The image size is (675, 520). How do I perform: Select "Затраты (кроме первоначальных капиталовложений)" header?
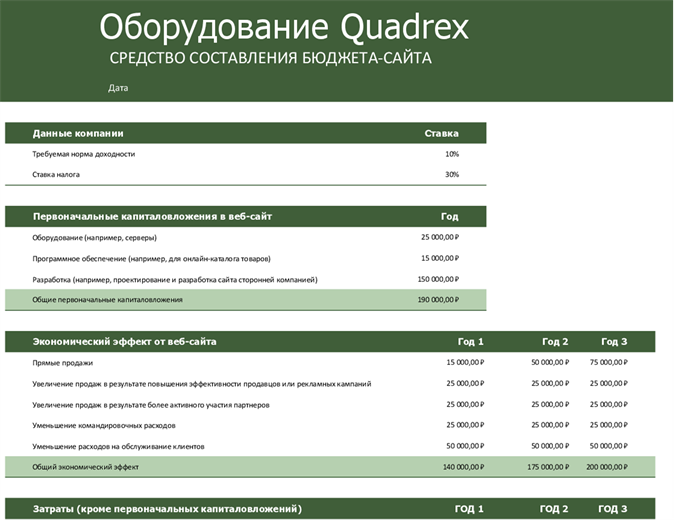167,509
